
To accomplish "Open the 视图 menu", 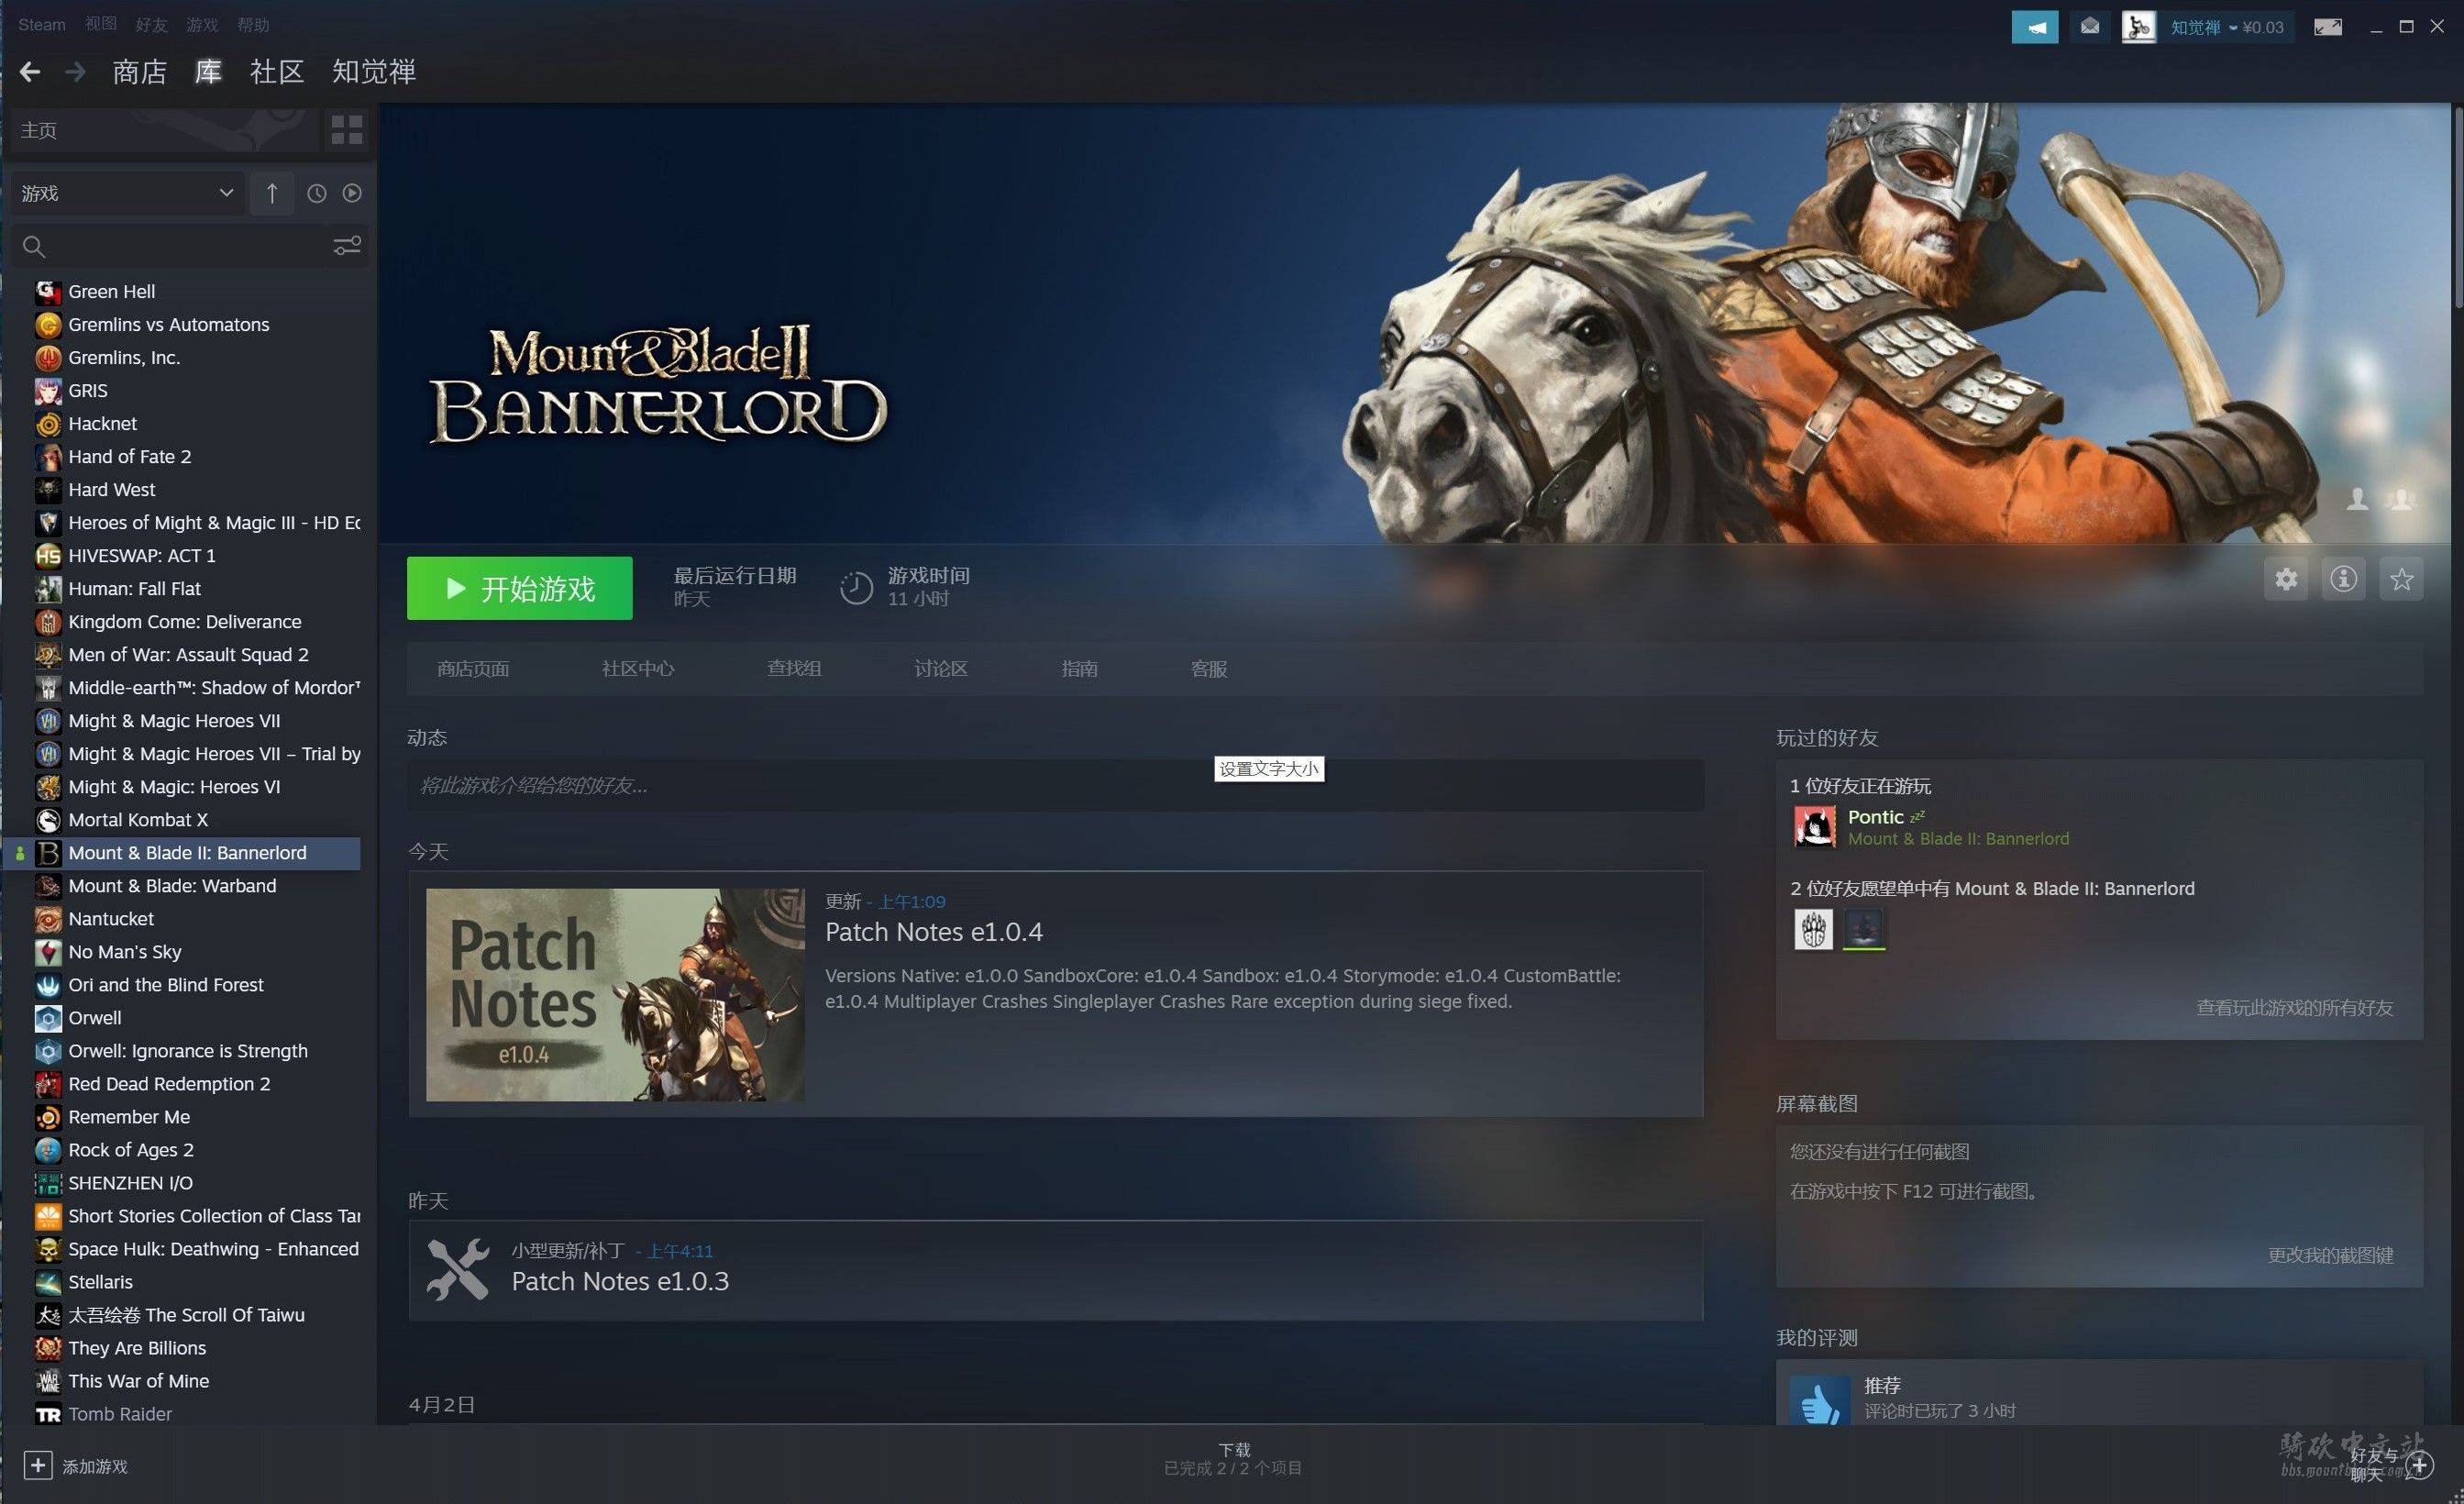I will 101,25.
